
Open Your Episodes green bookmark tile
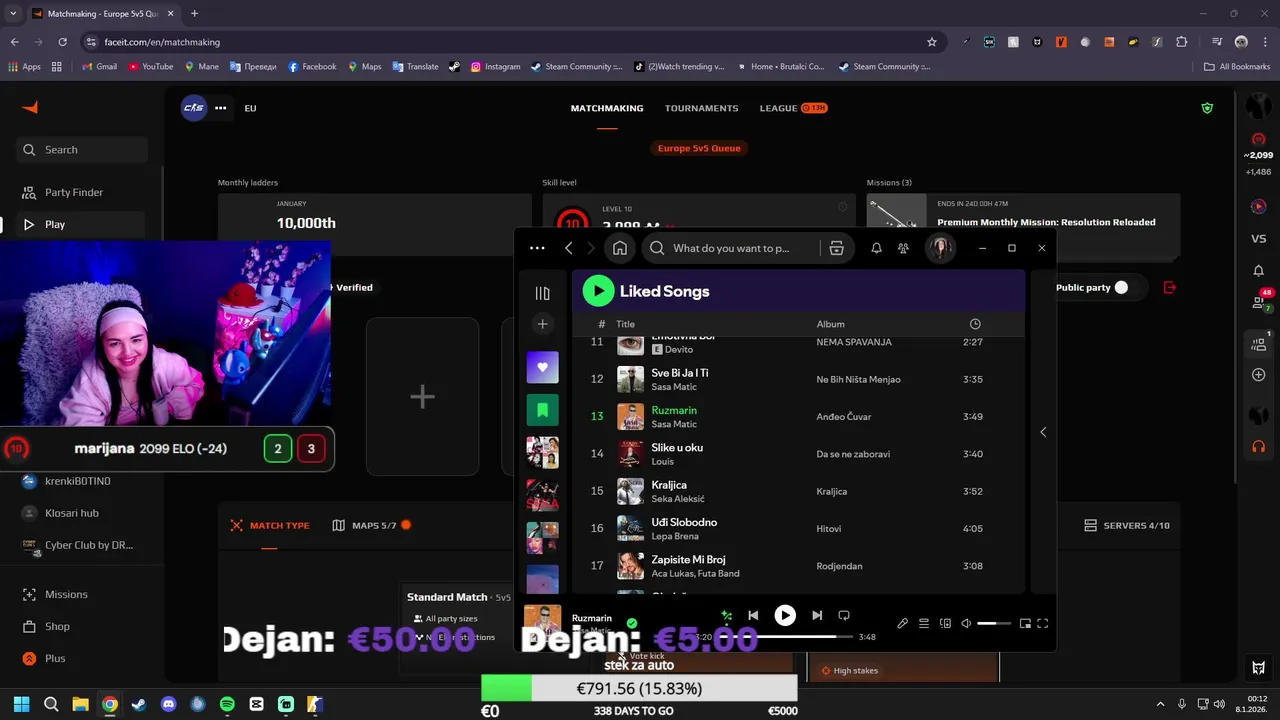click(542, 410)
